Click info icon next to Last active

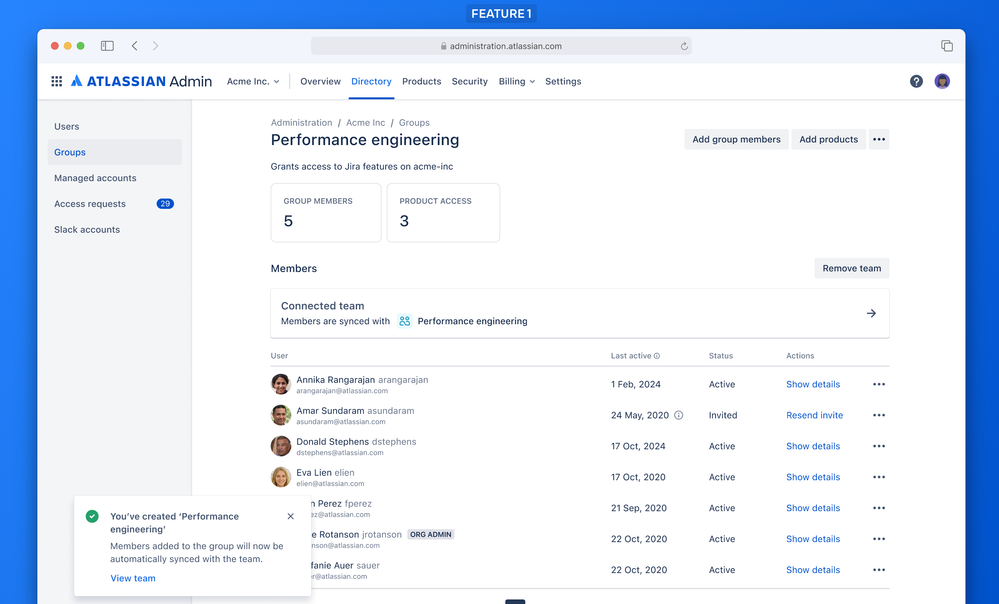coord(657,356)
